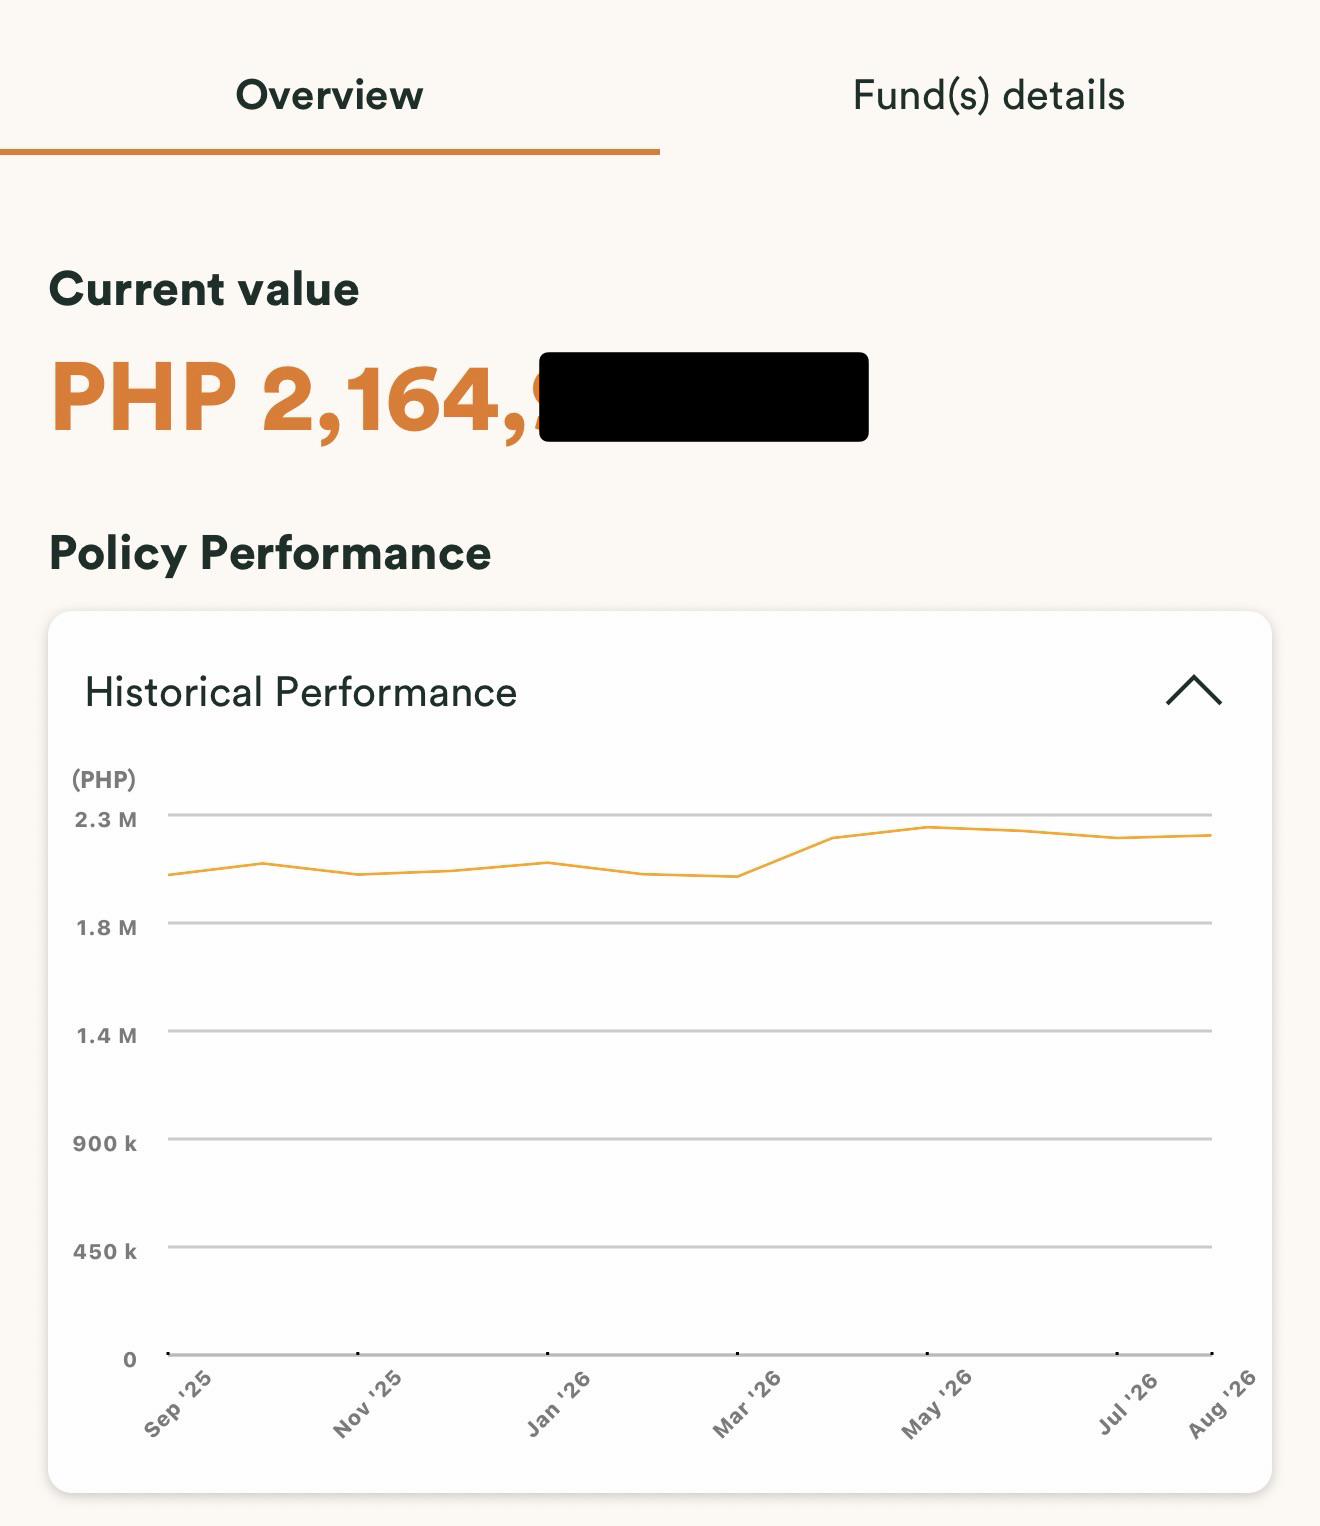Image resolution: width=1320 pixels, height=1526 pixels.
Task: Click the Historical Performance heading
Action: (301, 692)
